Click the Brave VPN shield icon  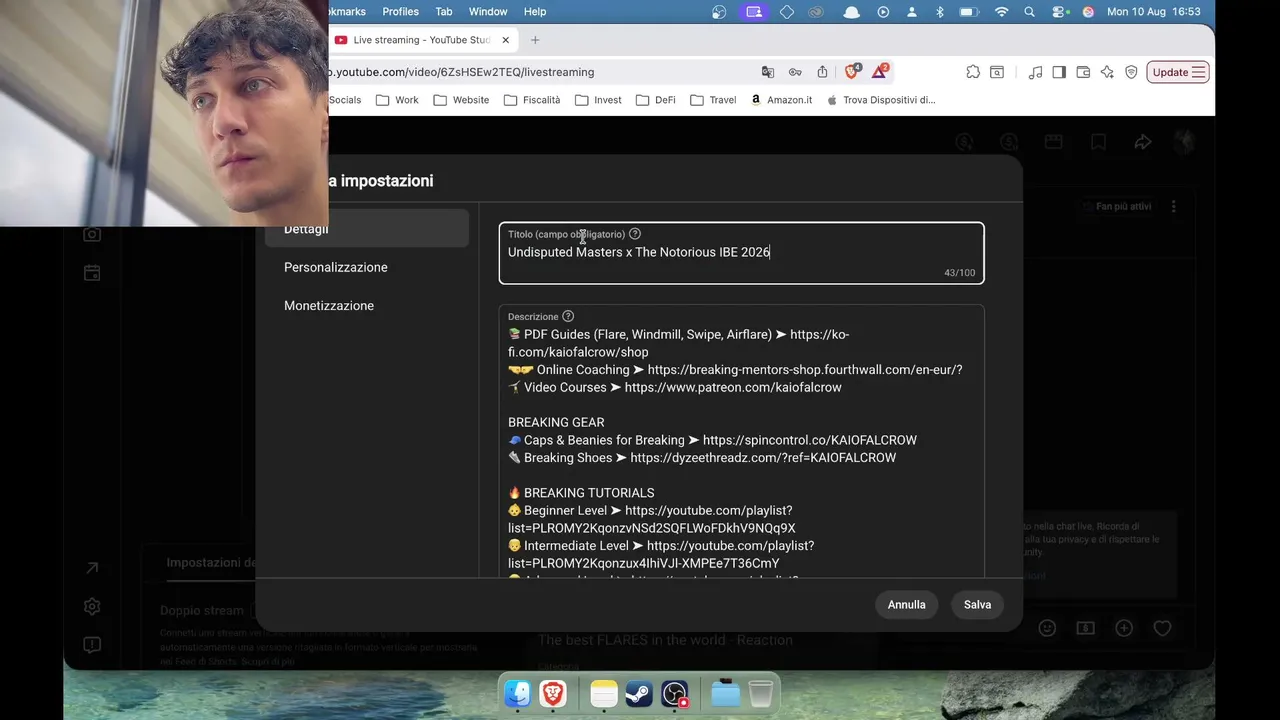click(x=1131, y=72)
